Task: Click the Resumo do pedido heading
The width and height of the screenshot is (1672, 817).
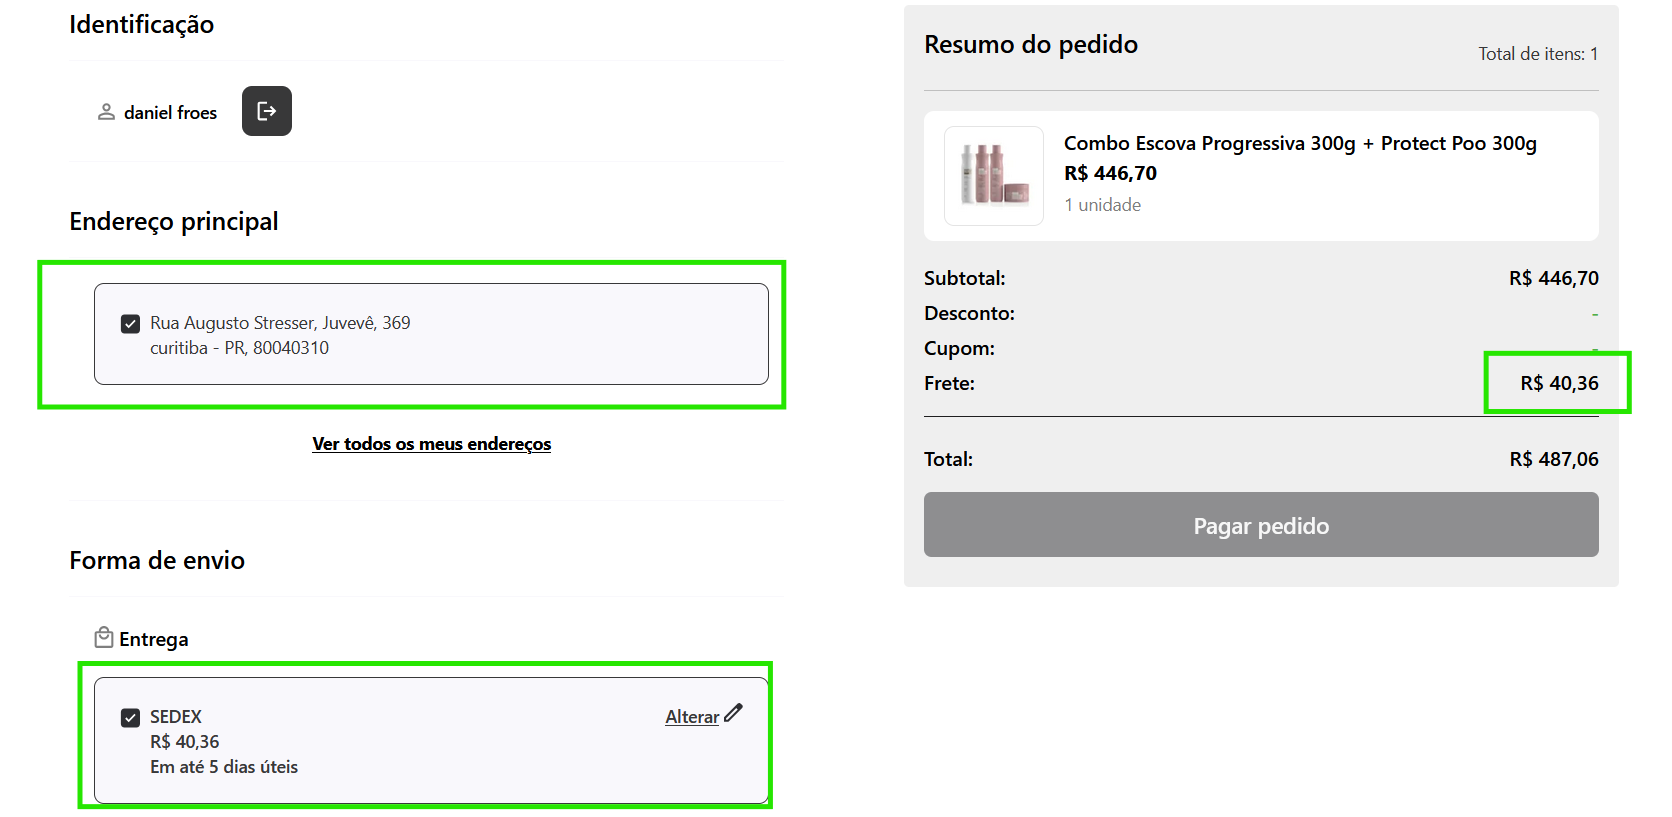Action: pyautogui.click(x=1031, y=45)
